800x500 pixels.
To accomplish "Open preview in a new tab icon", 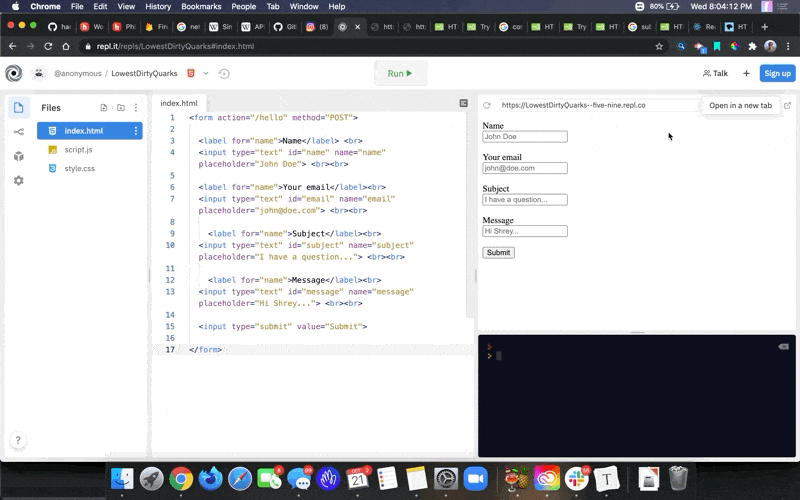I will pyautogui.click(x=787, y=105).
